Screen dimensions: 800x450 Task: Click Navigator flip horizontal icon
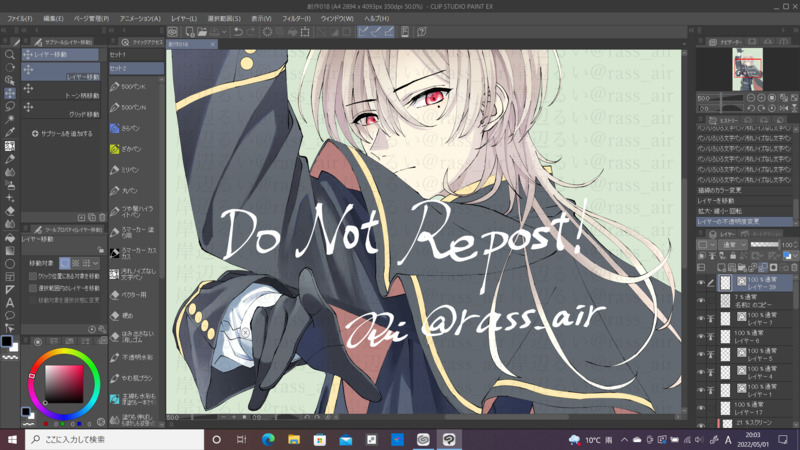[x=783, y=108]
